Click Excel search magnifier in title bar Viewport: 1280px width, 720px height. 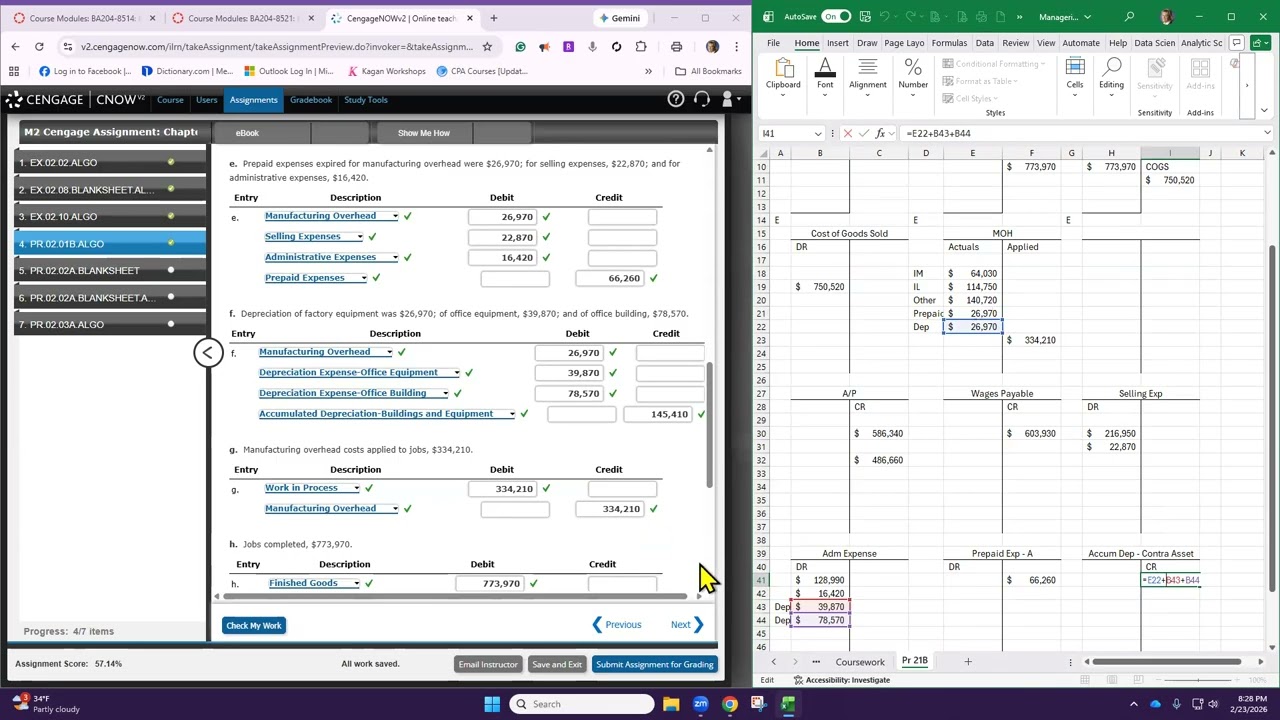1129,17
